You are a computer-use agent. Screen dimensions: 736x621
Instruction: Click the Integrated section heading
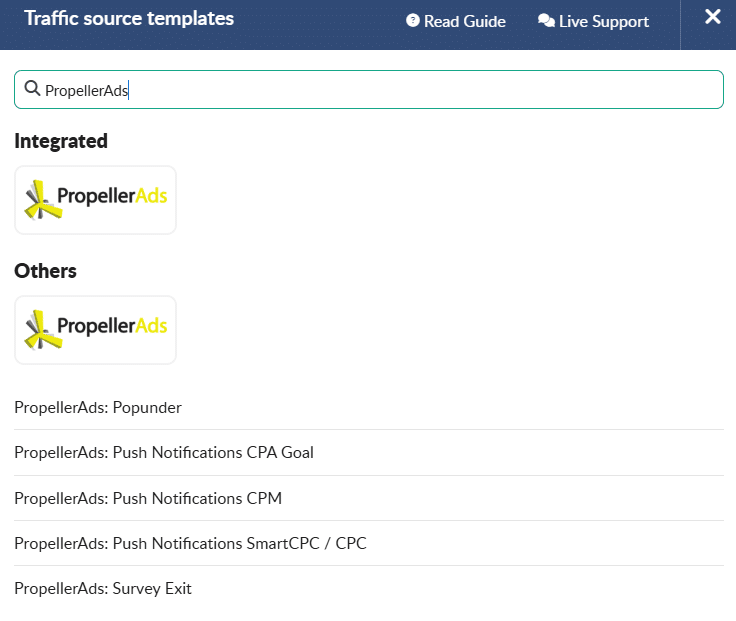pos(61,141)
